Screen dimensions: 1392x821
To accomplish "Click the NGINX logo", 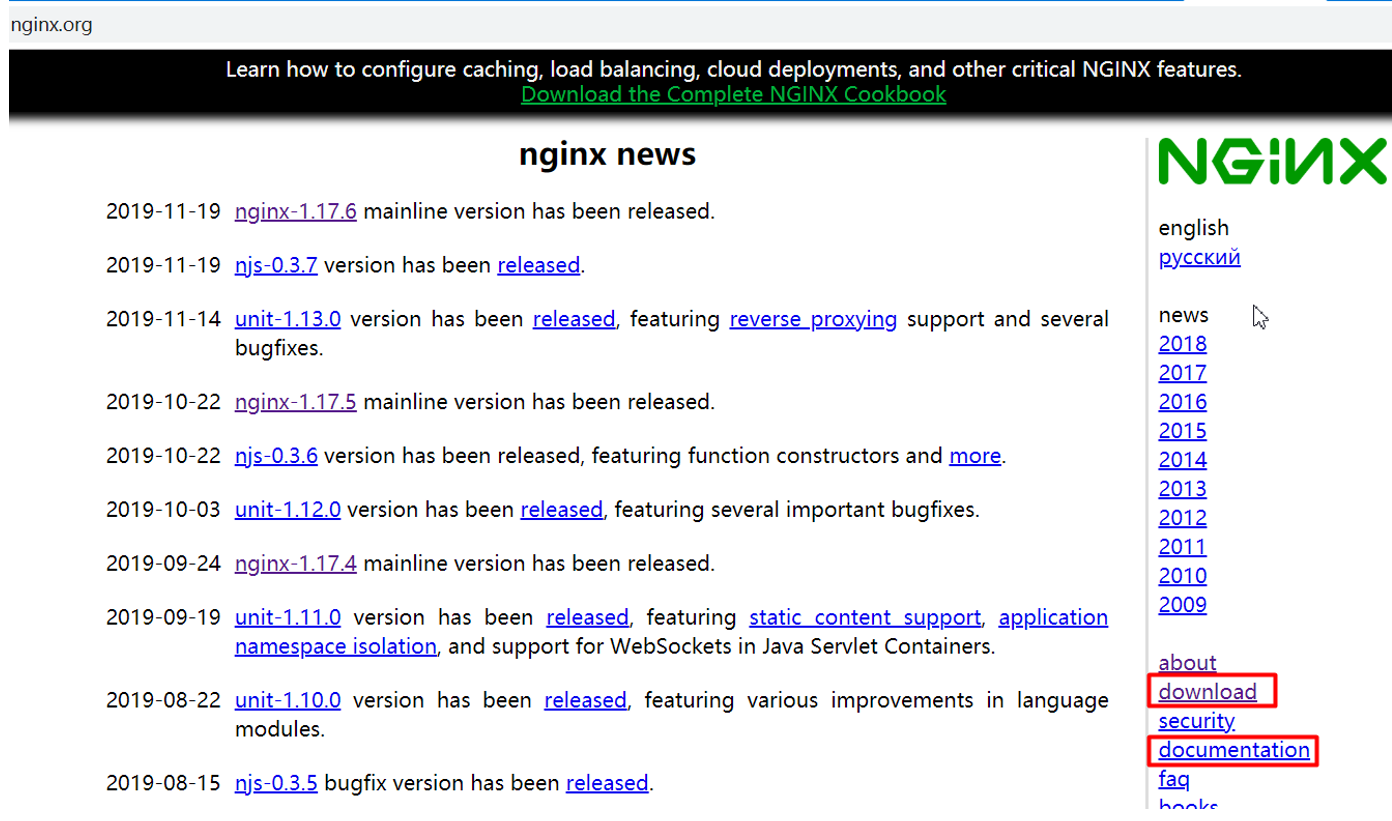I will point(1273,161).
